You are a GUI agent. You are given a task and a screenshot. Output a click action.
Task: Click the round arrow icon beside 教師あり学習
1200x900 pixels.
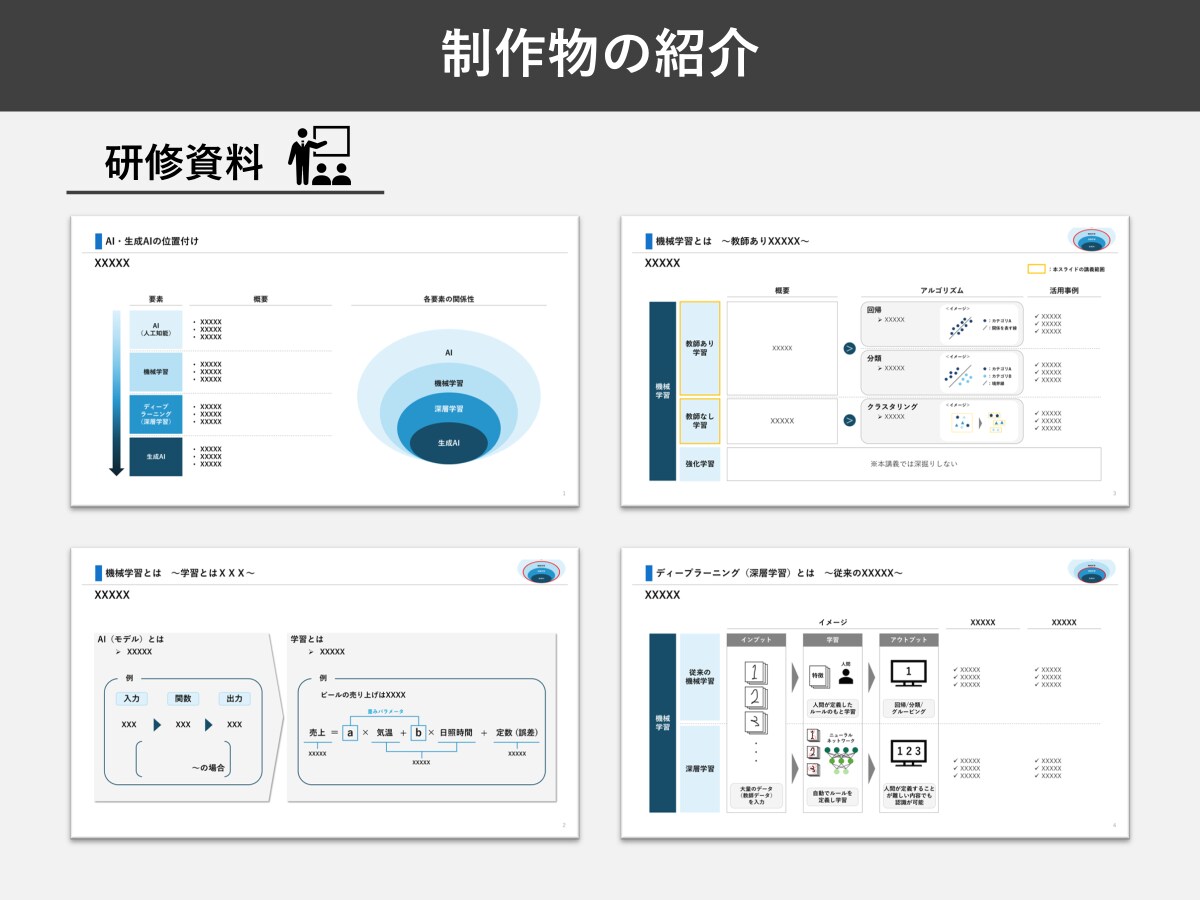(850, 348)
